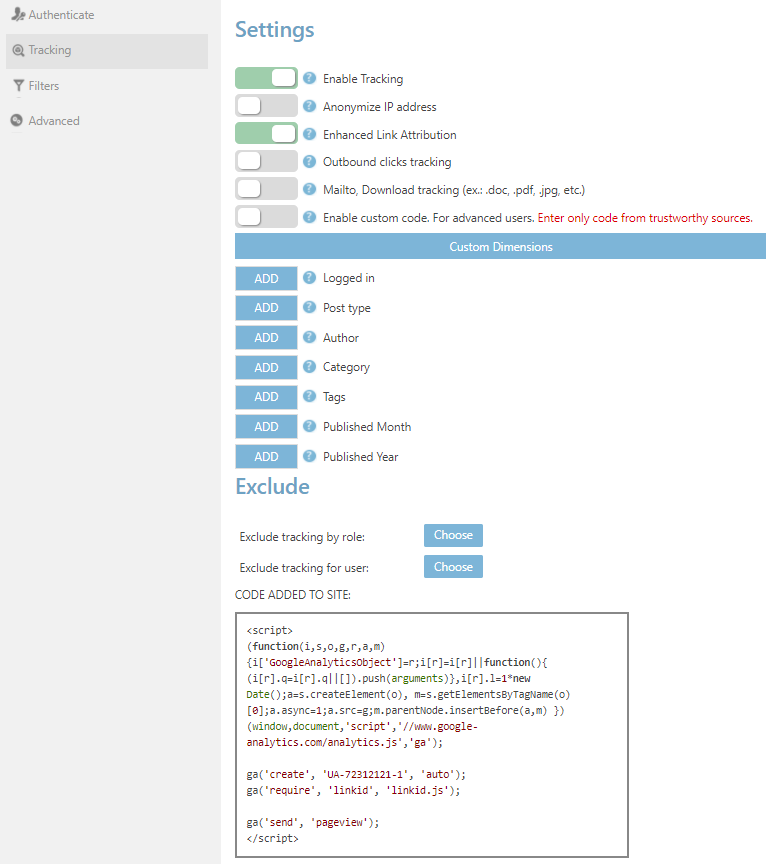Show help for Published Month dimension

click(x=310, y=426)
